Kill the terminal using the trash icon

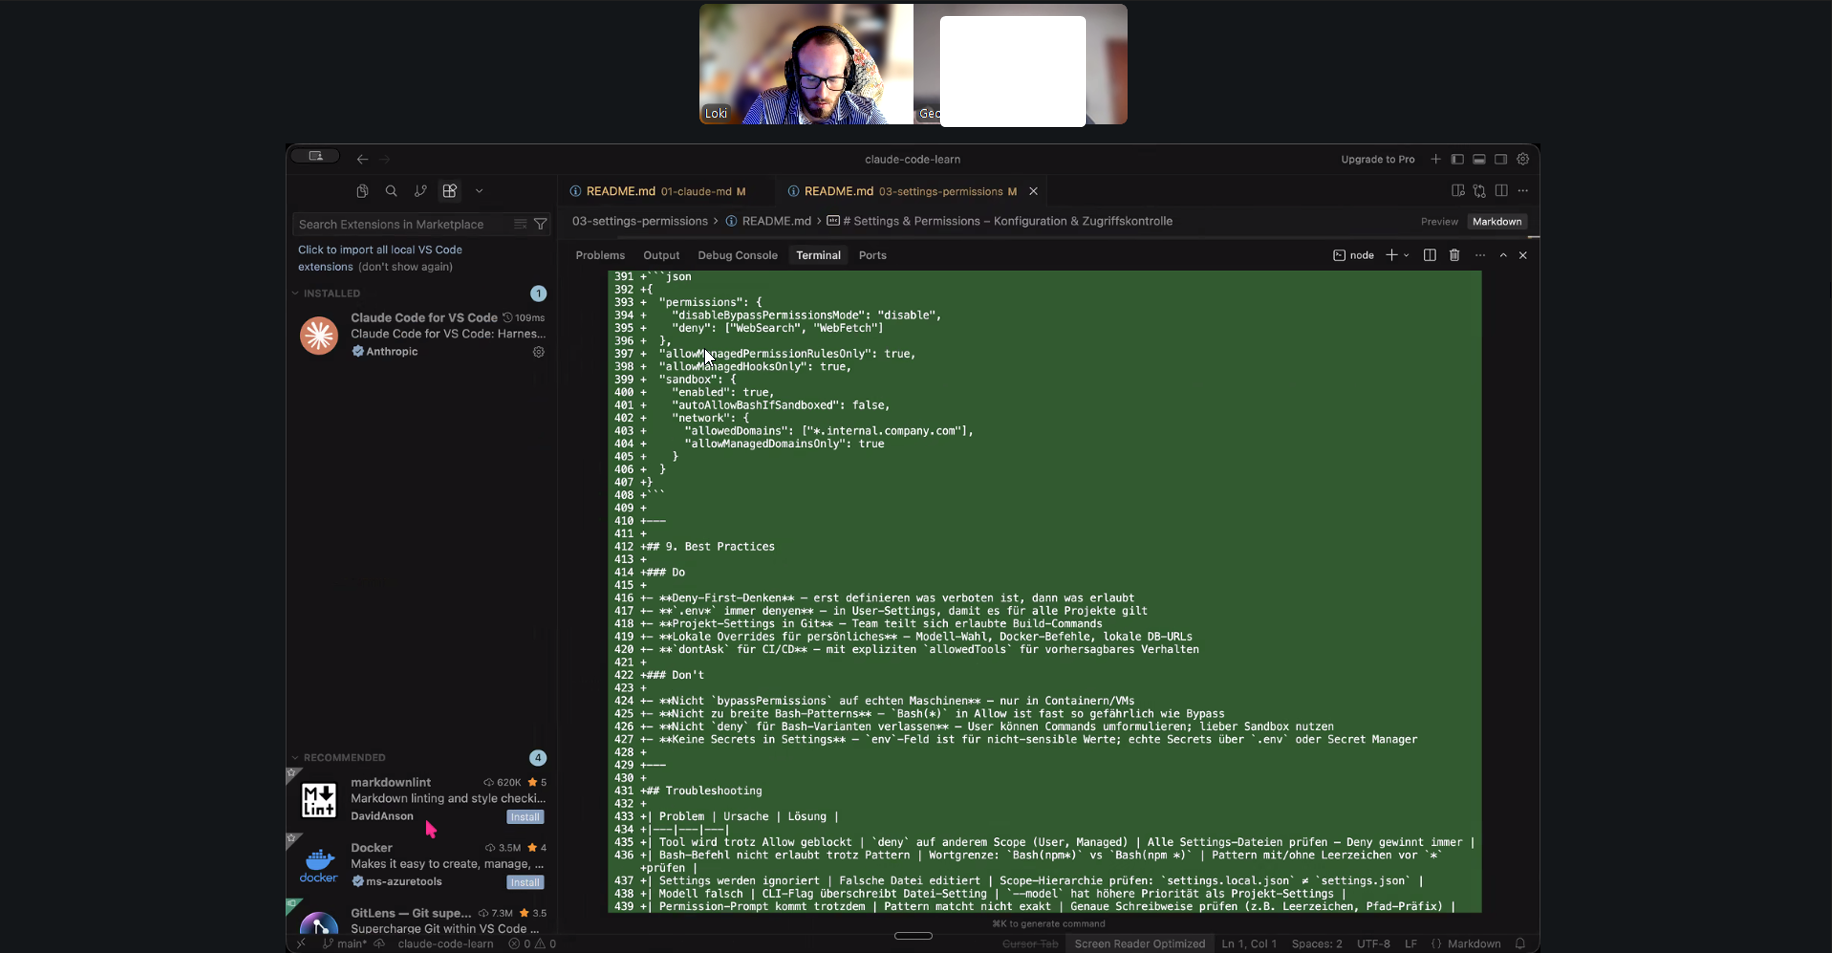(x=1454, y=255)
